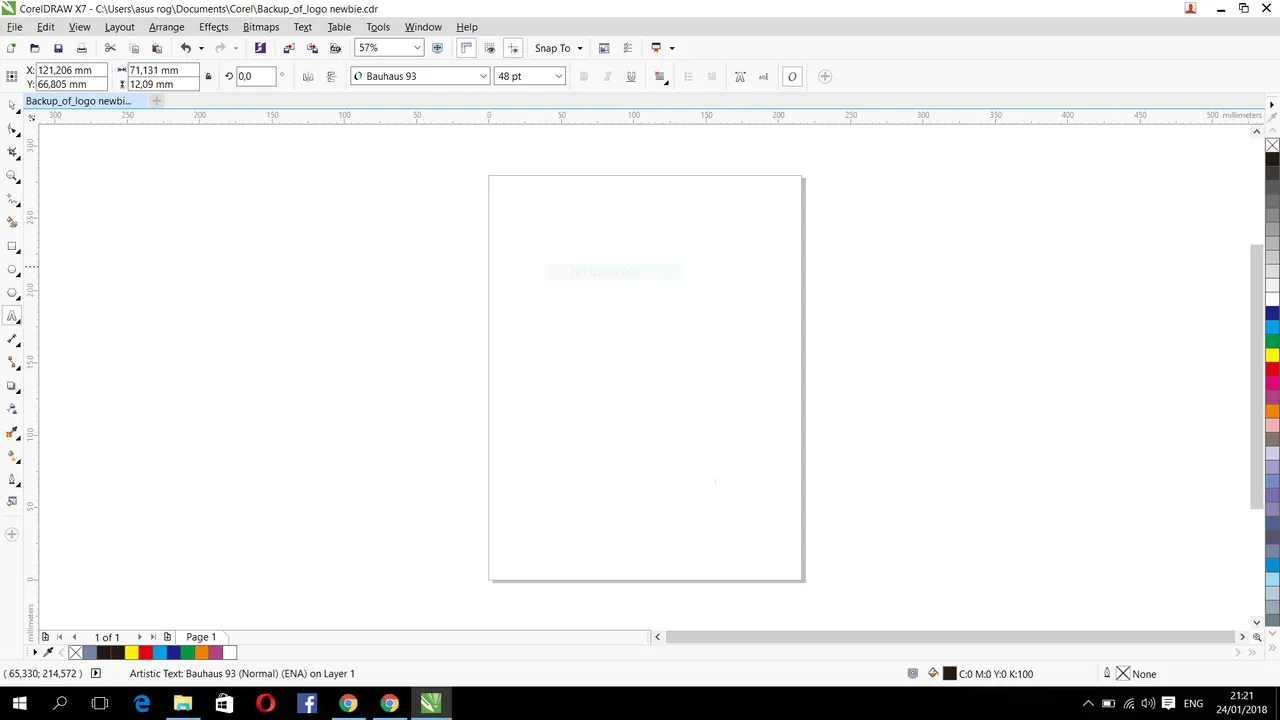Select the Freehand drawing tool
This screenshot has width=1280, height=720.
point(12,199)
